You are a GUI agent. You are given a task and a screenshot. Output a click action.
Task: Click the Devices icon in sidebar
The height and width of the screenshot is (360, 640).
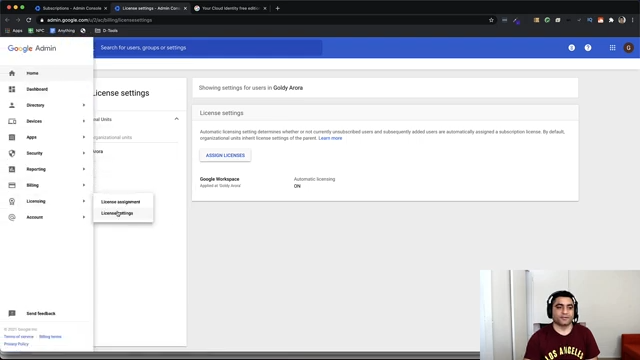(12, 121)
